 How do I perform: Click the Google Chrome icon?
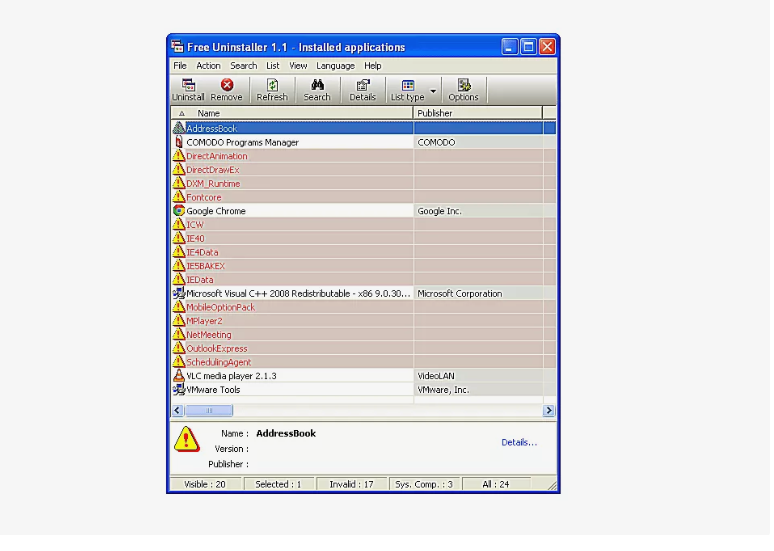click(179, 211)
